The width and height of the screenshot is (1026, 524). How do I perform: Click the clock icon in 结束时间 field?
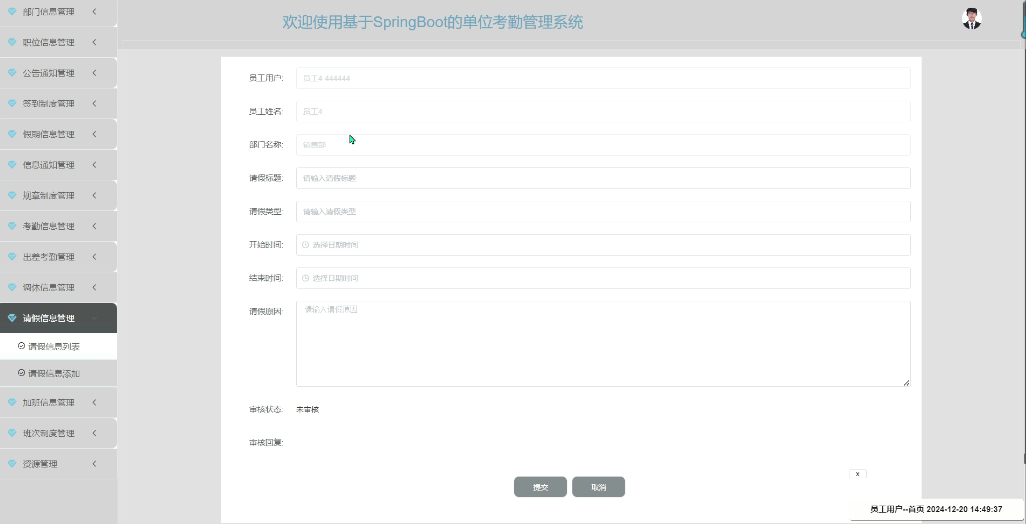[x=306, y=278]
